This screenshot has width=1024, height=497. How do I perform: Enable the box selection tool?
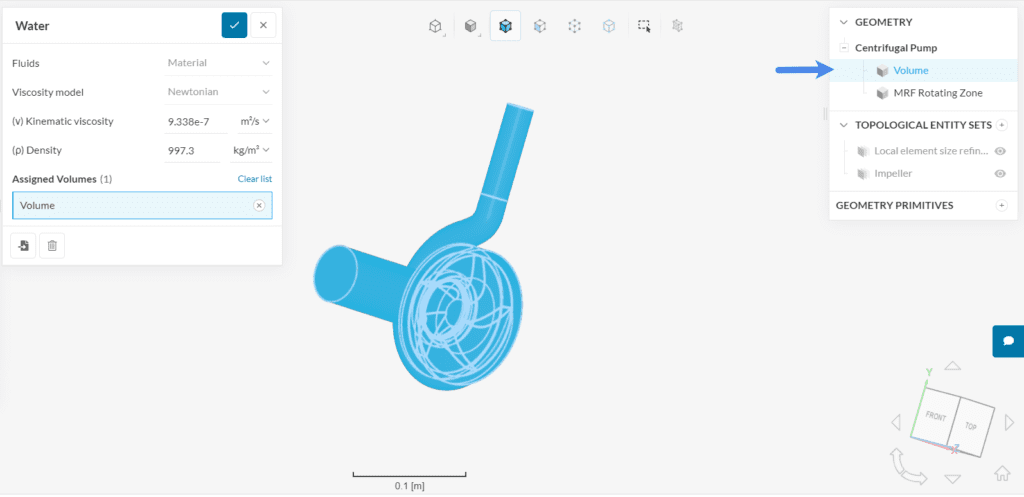(x=645, y=26)
